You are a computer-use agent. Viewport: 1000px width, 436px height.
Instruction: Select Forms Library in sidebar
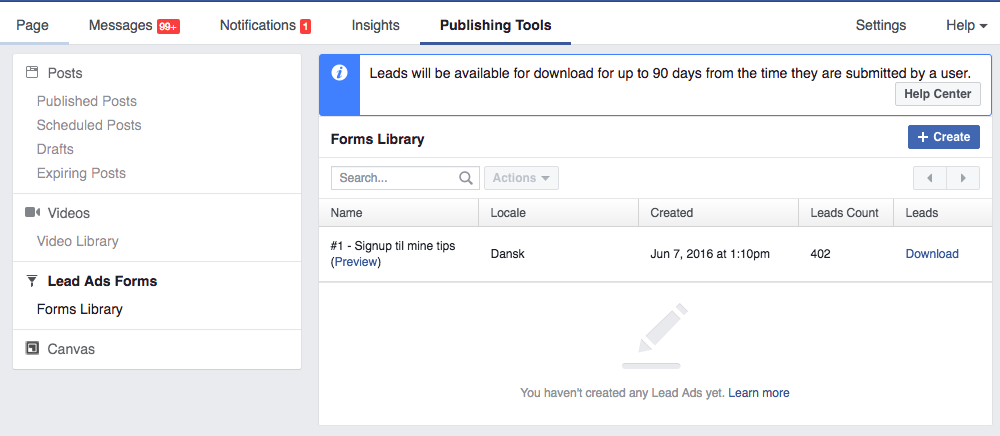tap(80, 309)
